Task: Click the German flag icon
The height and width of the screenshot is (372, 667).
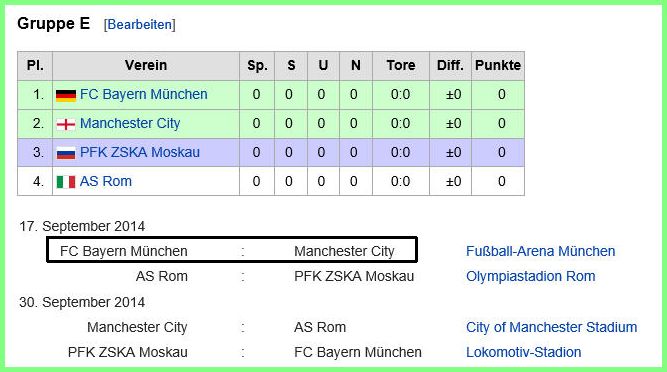Action: point(66,95)
